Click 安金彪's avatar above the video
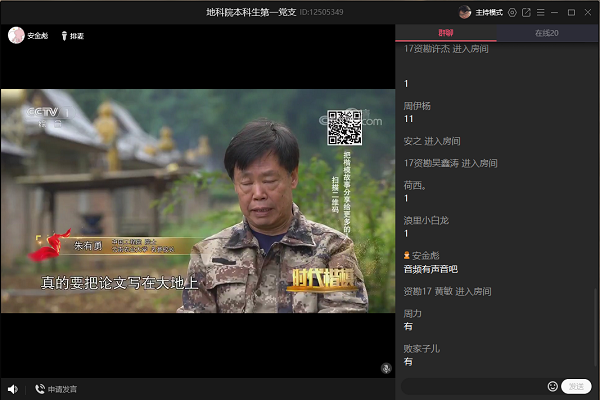Image resolution: width=600 pixels, height=400 pixels. tap(16, 35)
